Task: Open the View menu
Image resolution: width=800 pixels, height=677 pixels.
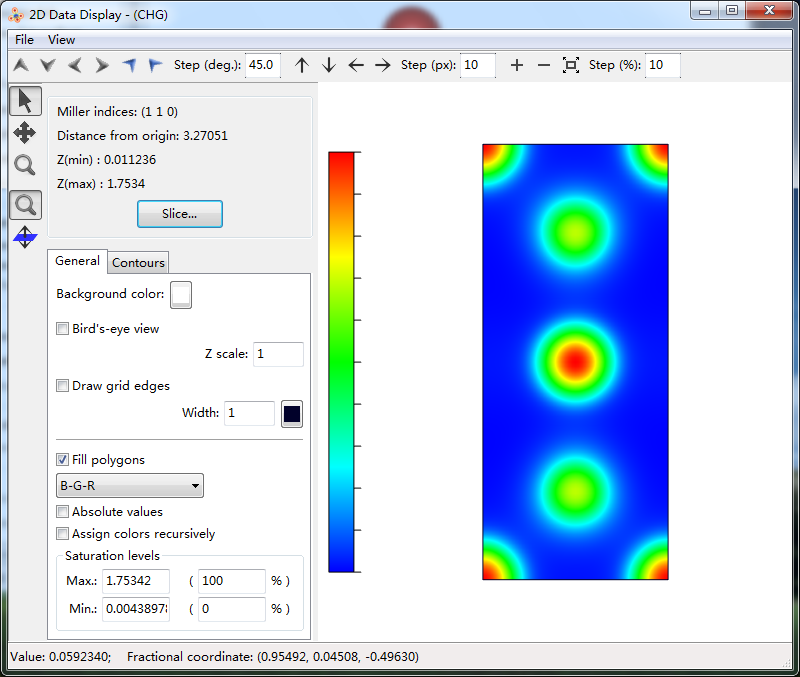Action: [x=61, y=40]
